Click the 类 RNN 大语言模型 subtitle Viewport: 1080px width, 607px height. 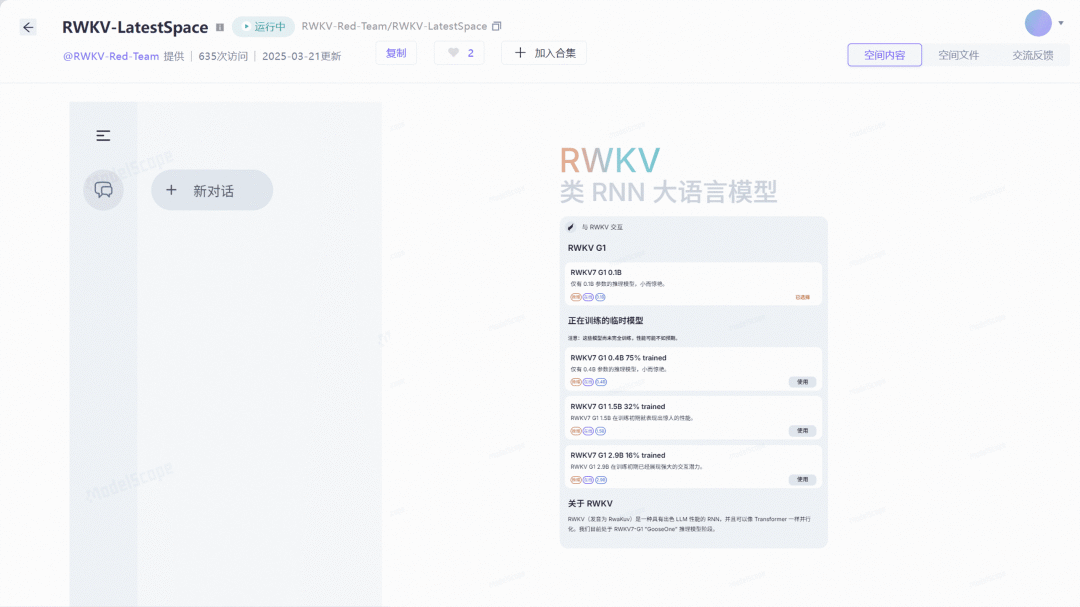(x=669, y=192)
